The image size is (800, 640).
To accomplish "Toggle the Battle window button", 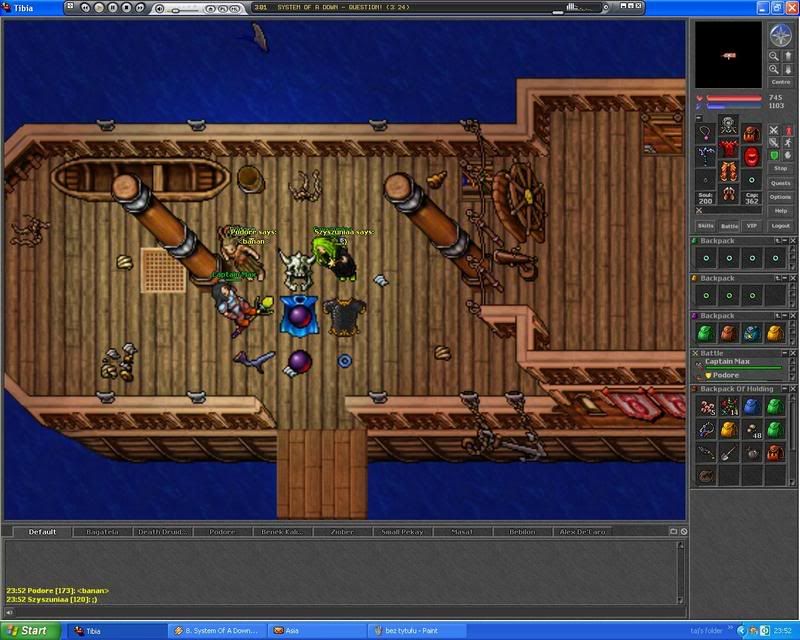I will click(x=729, y=226).
